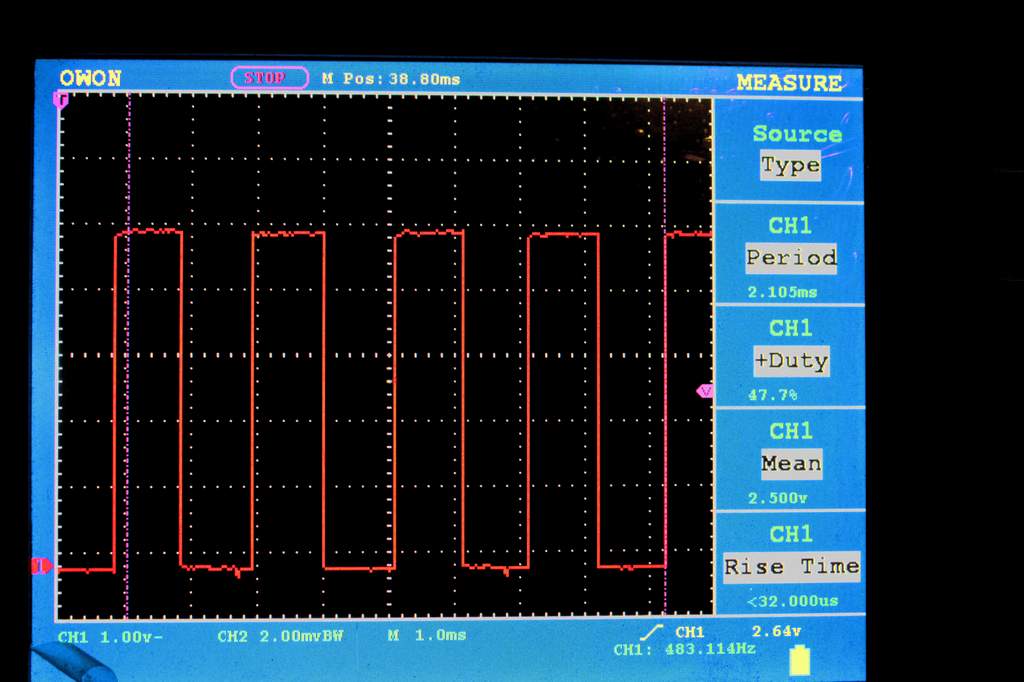Toggle the STOP run status indicator
This screenshot has height=682, width=1024.
(x=269, y=78)
